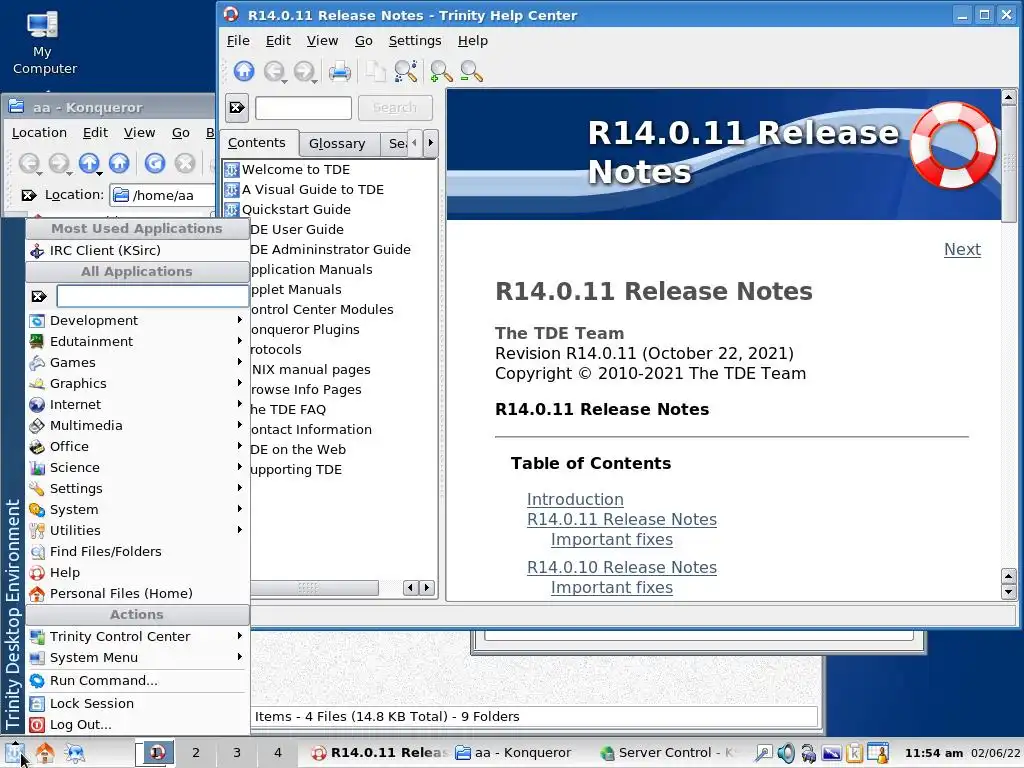
Task: Expand the Internet submenu
Action: pos(137,404)
